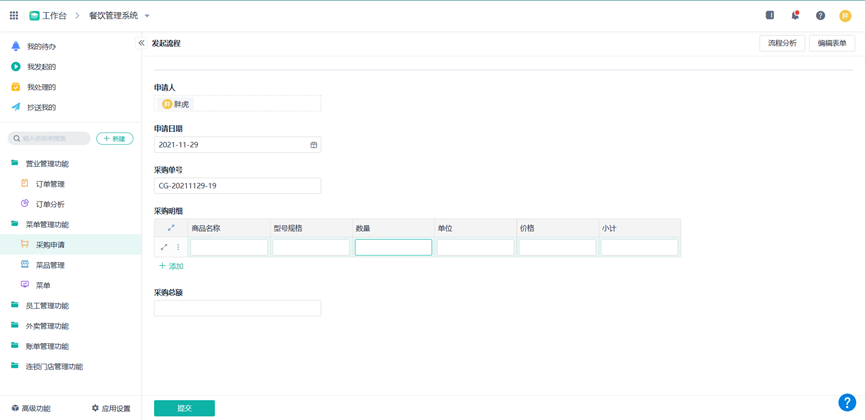
Task: Collapse the left sidebar with double-arrow
Action: [141, 43]
